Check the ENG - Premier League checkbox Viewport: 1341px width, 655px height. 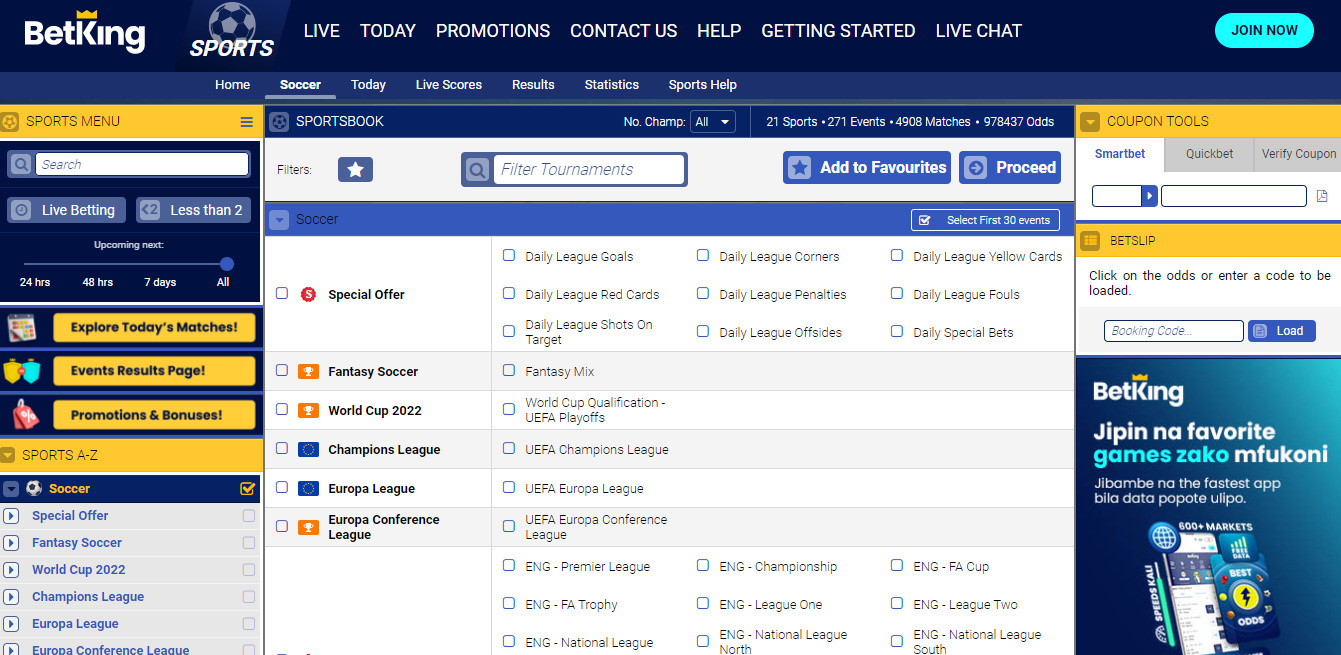click(x=509, y=565)
